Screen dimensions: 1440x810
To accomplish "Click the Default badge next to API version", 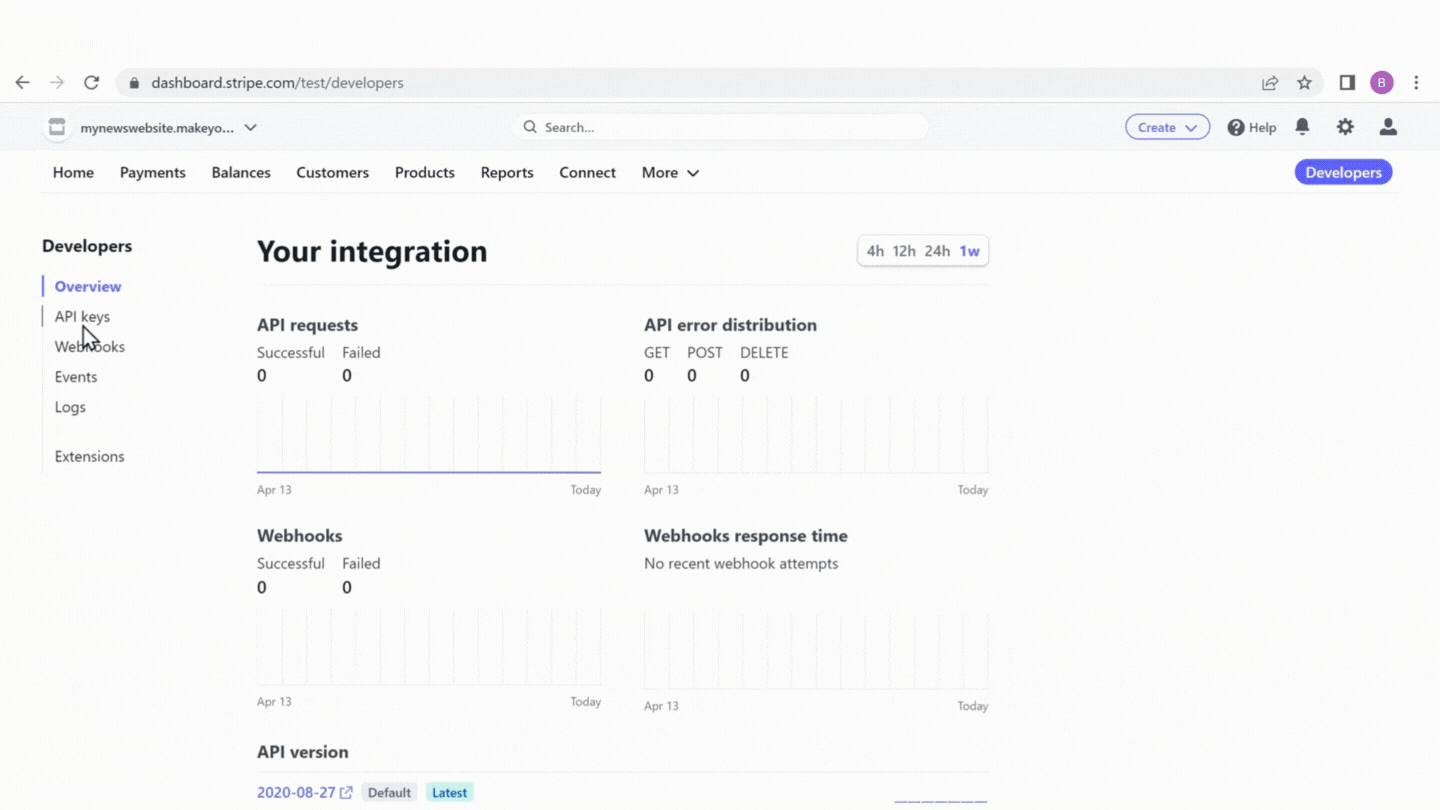I will coord(389,793).
